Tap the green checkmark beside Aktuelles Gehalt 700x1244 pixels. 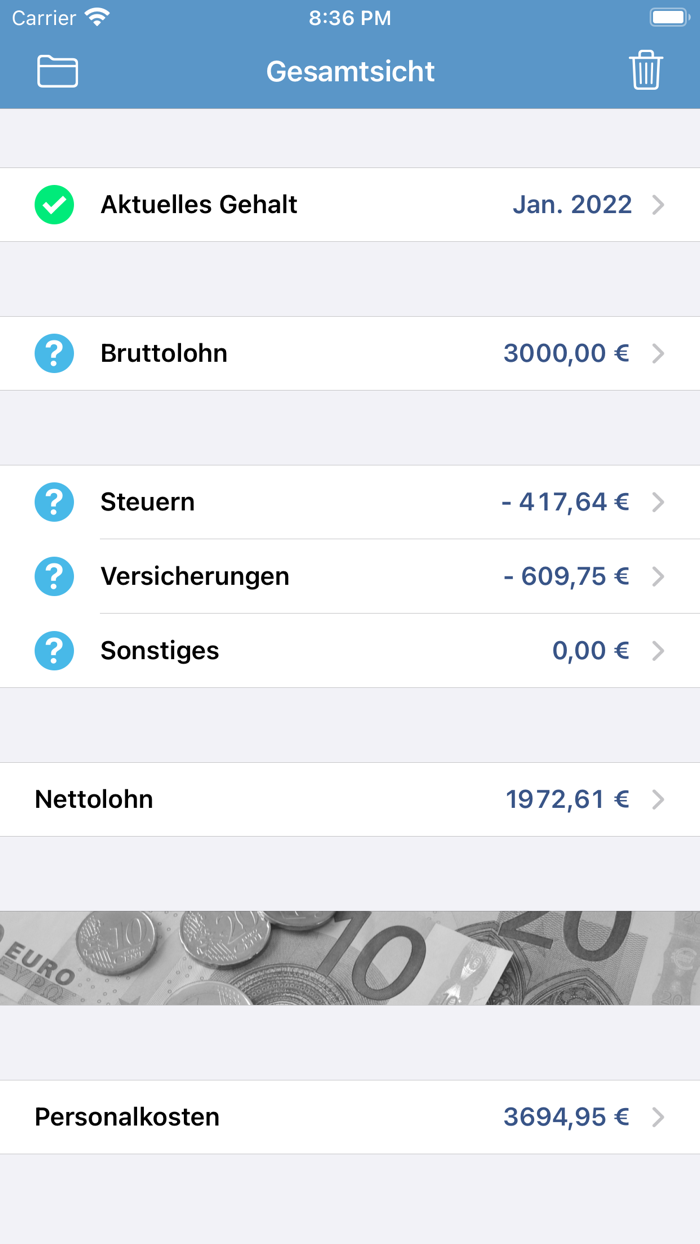[54, 204]
